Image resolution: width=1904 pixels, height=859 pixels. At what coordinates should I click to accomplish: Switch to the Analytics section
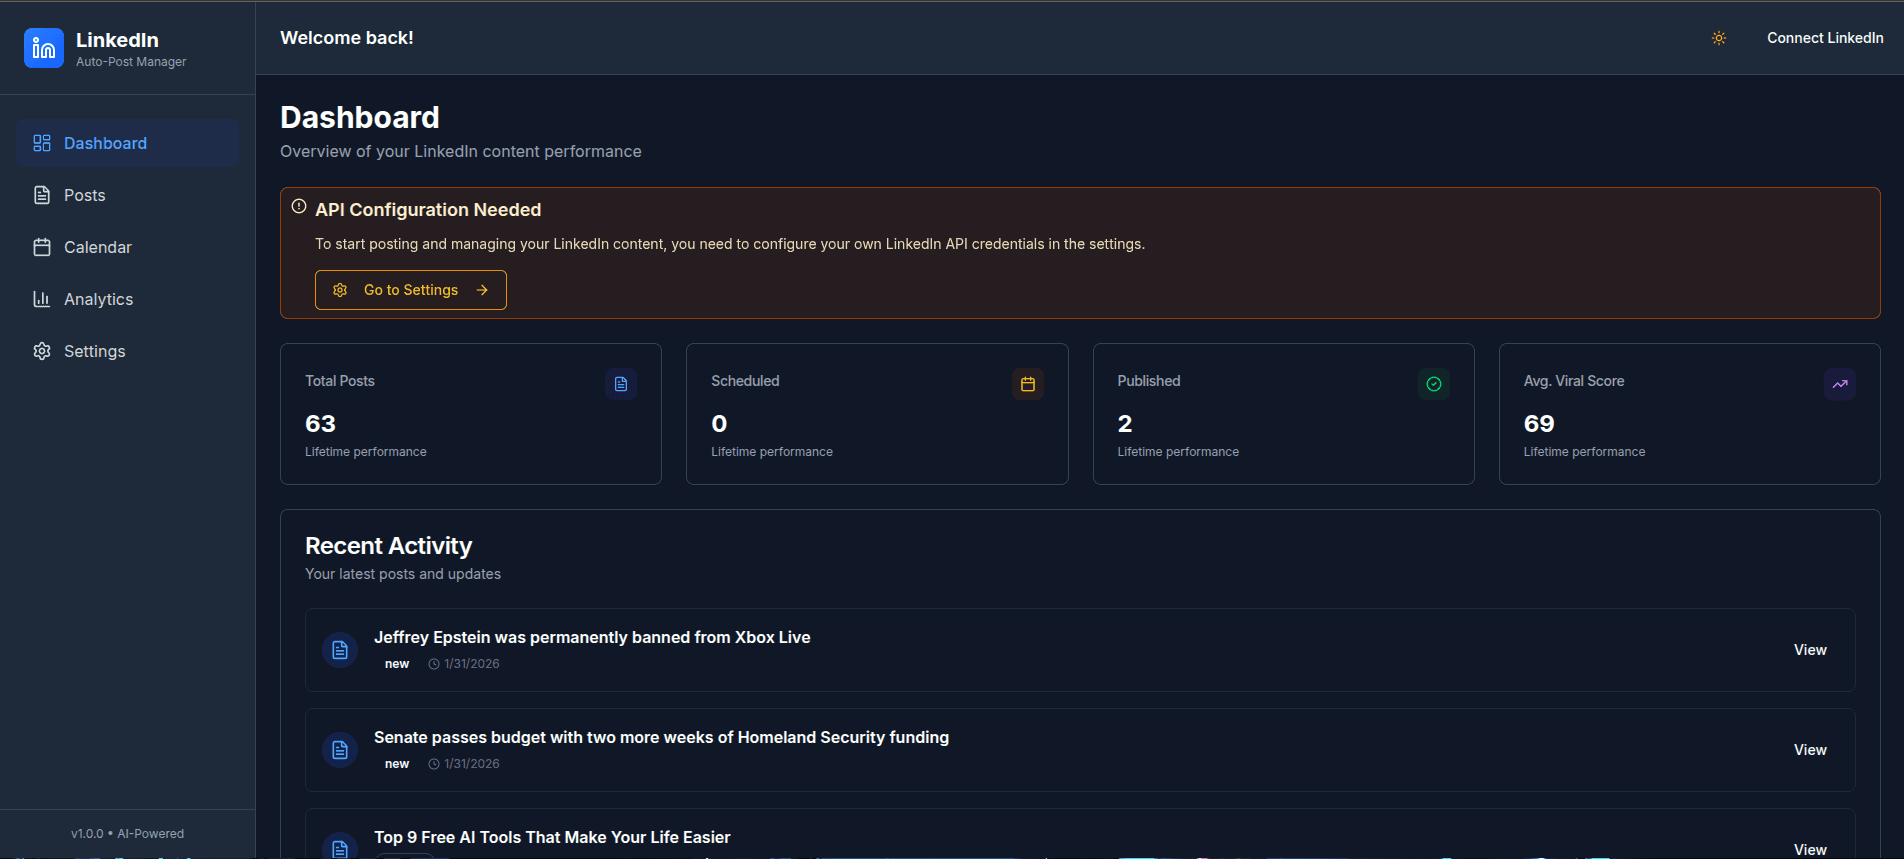click(x=98, y=299)
